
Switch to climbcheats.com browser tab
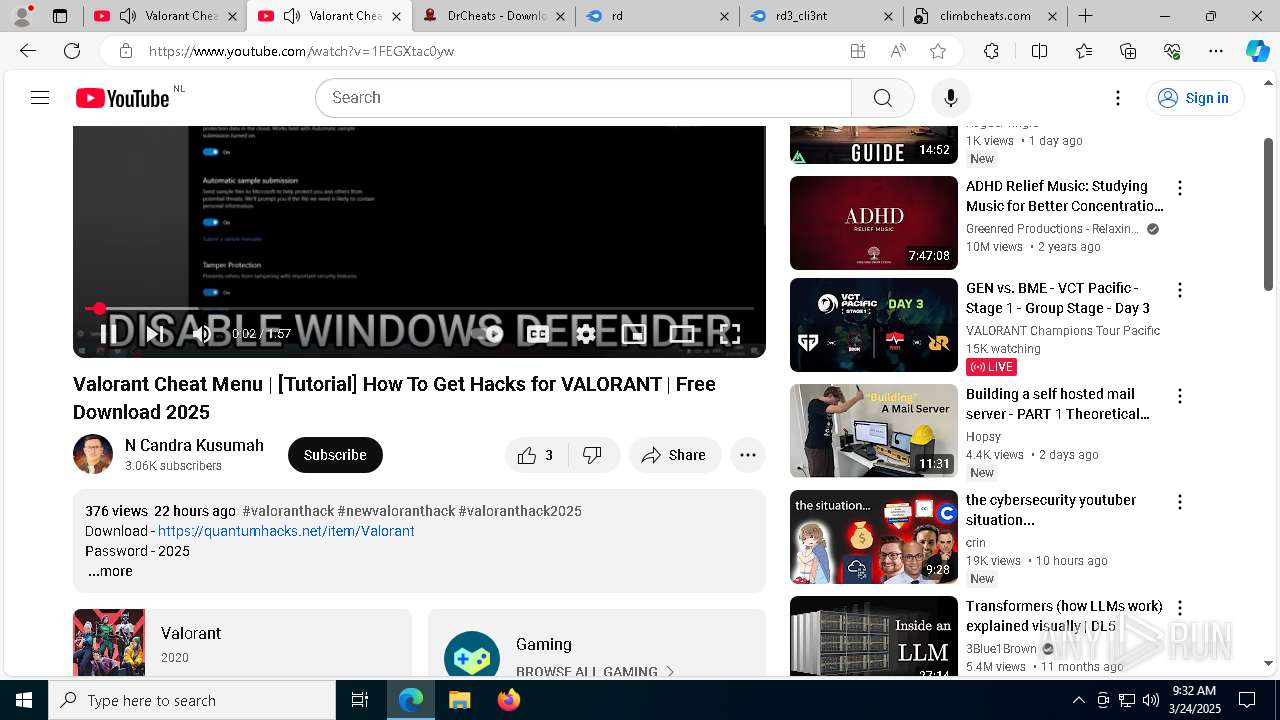pyautogui.click(x=985, y=16)
